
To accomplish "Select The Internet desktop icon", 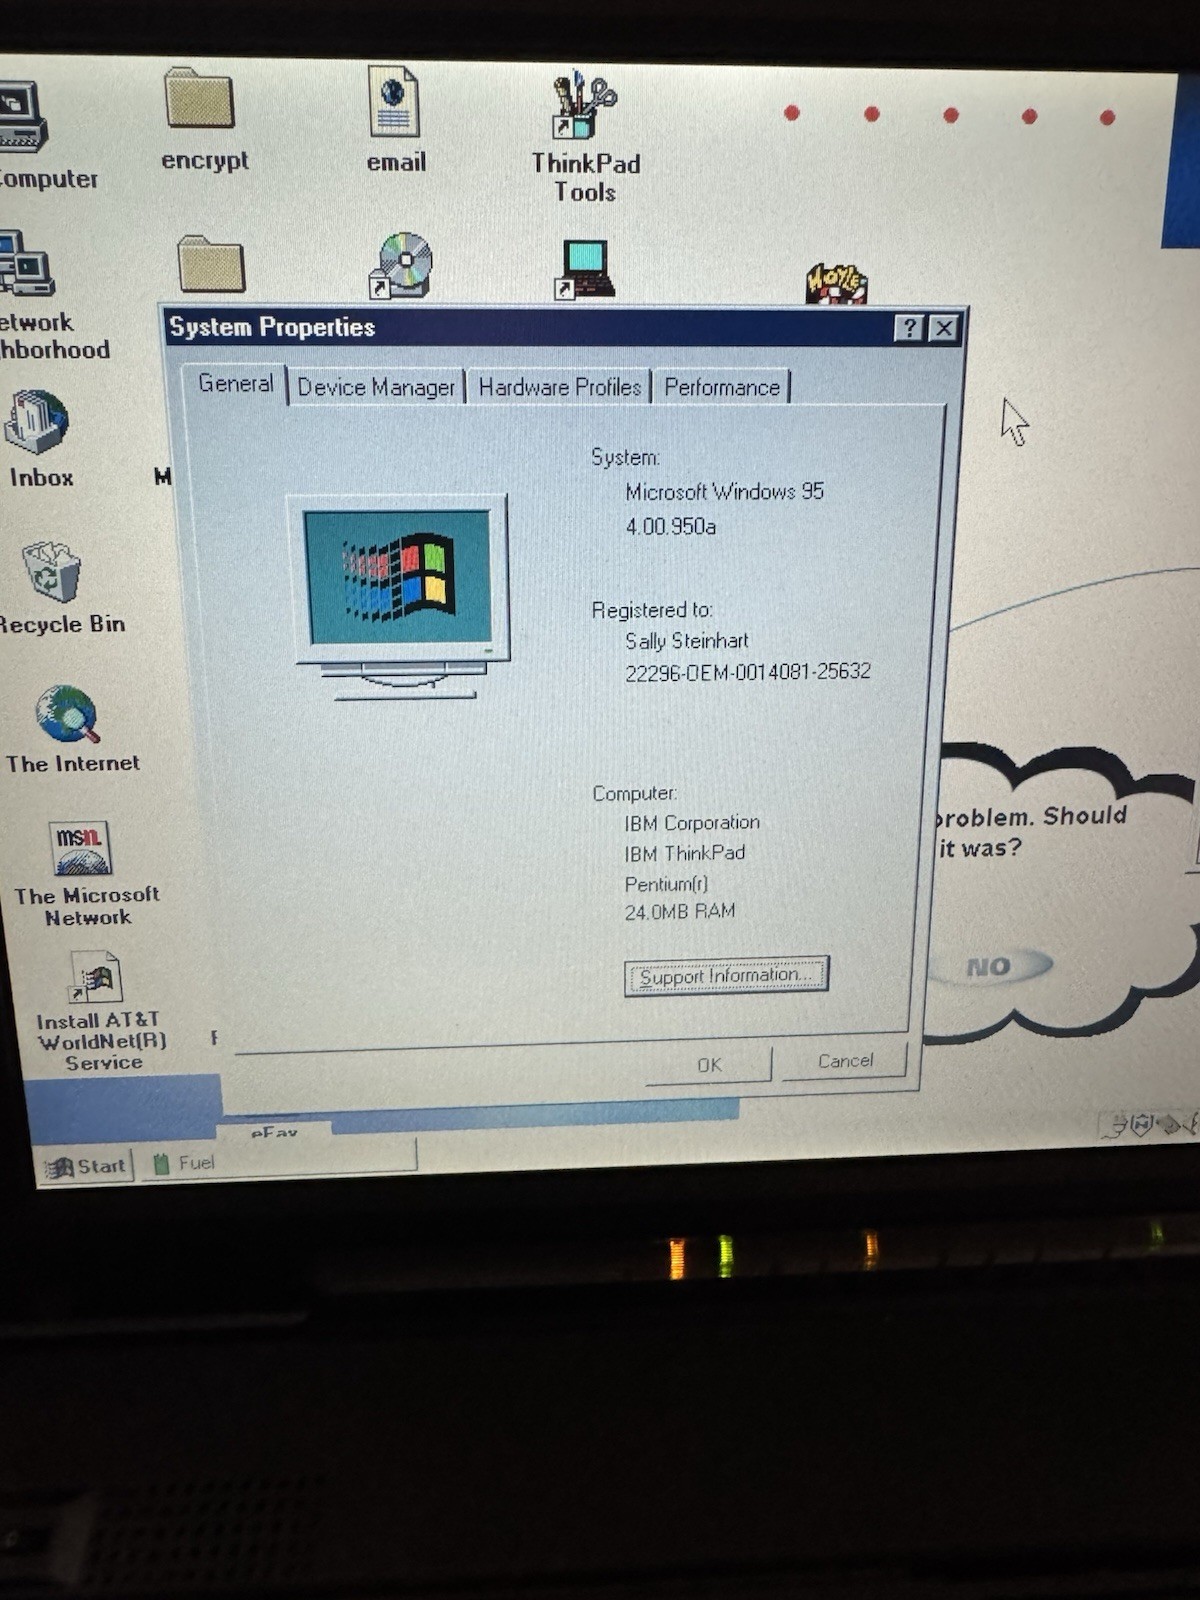I will click(x=67, y=714).
